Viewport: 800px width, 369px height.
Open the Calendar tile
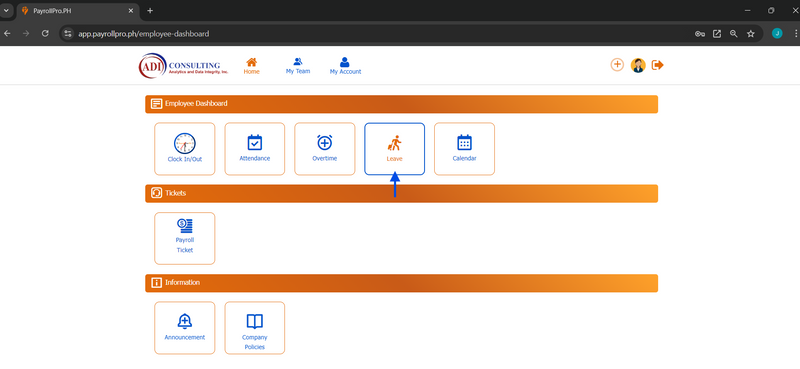point(464,149)
